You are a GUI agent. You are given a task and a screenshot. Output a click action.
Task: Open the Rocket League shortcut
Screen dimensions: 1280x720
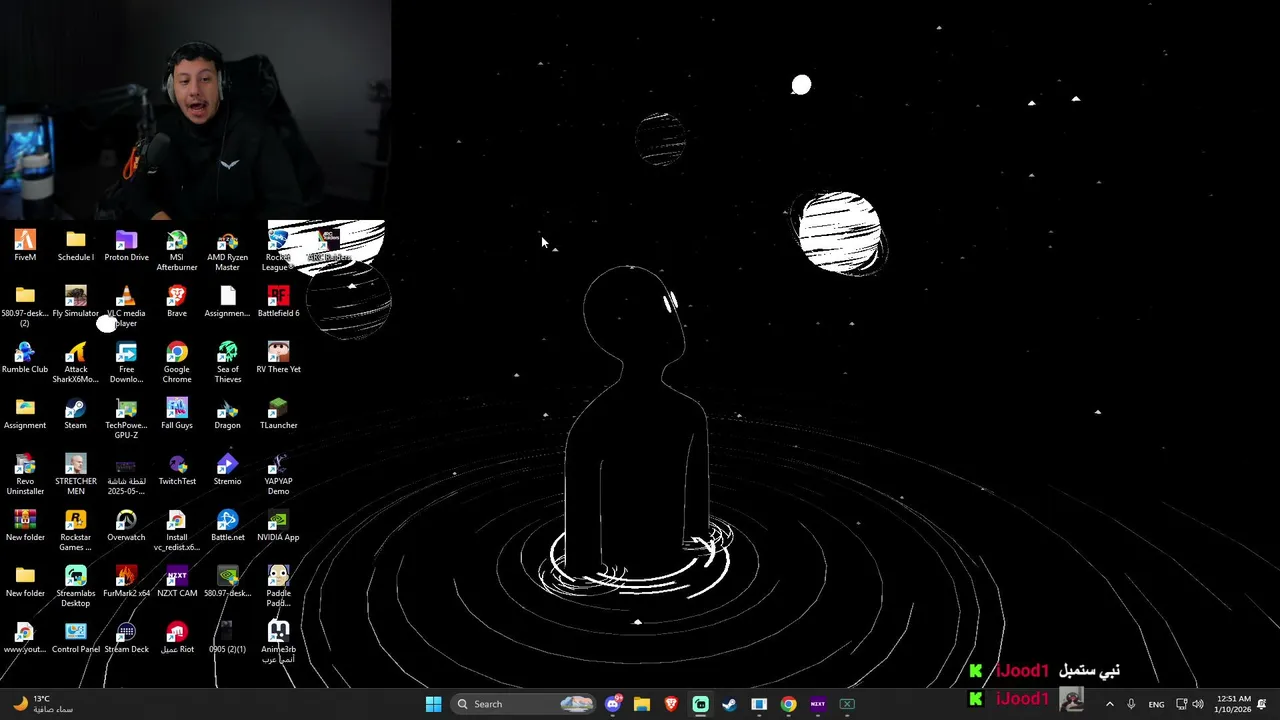pyautogui.click(x=278, y=250)
